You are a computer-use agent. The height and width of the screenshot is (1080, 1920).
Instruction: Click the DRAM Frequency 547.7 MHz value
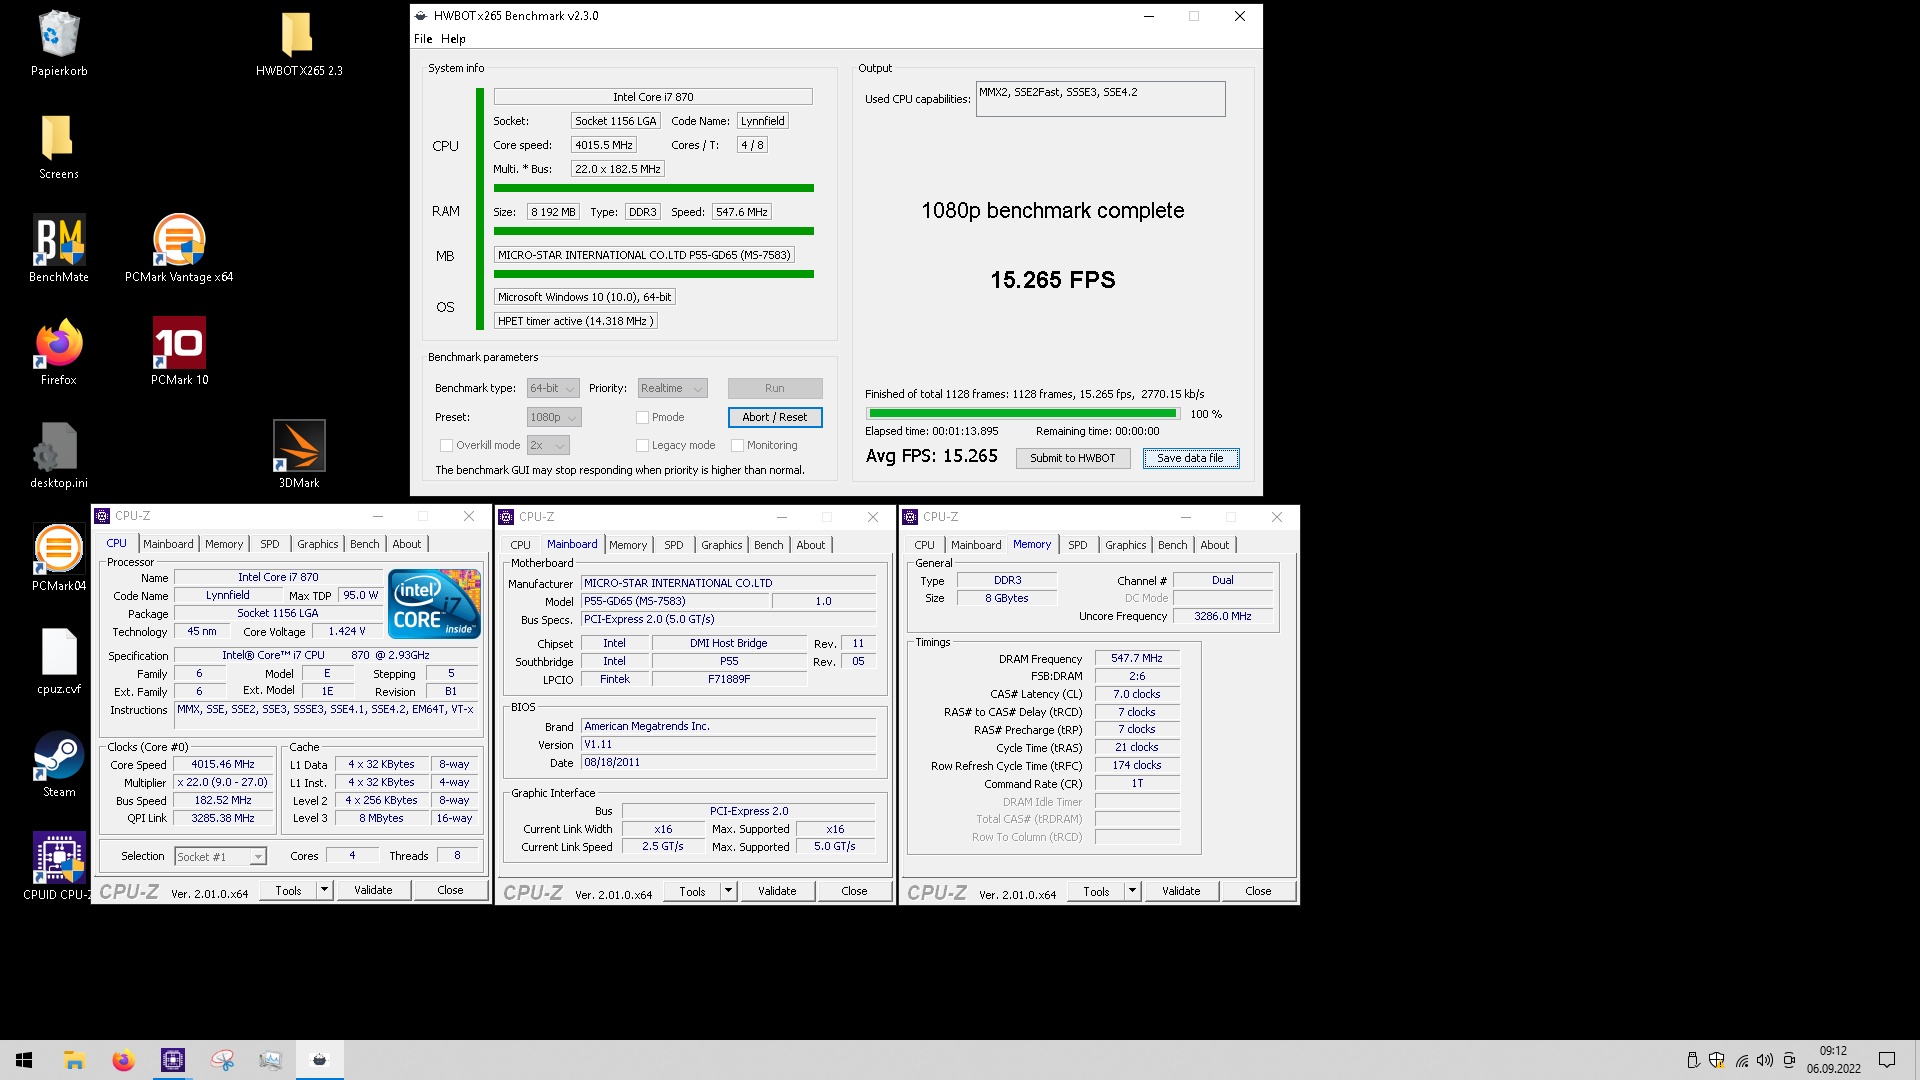pyautogui.click(x=1137, y=658)
